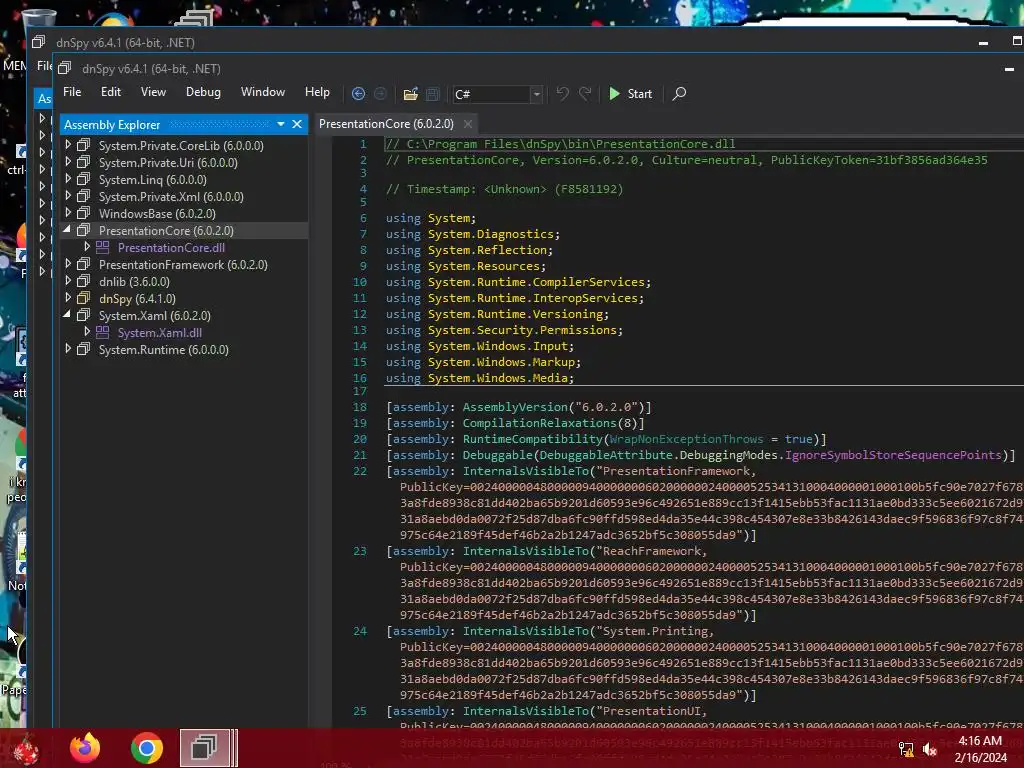
Task: Open the Debug menu
Action: click(203, 92)
